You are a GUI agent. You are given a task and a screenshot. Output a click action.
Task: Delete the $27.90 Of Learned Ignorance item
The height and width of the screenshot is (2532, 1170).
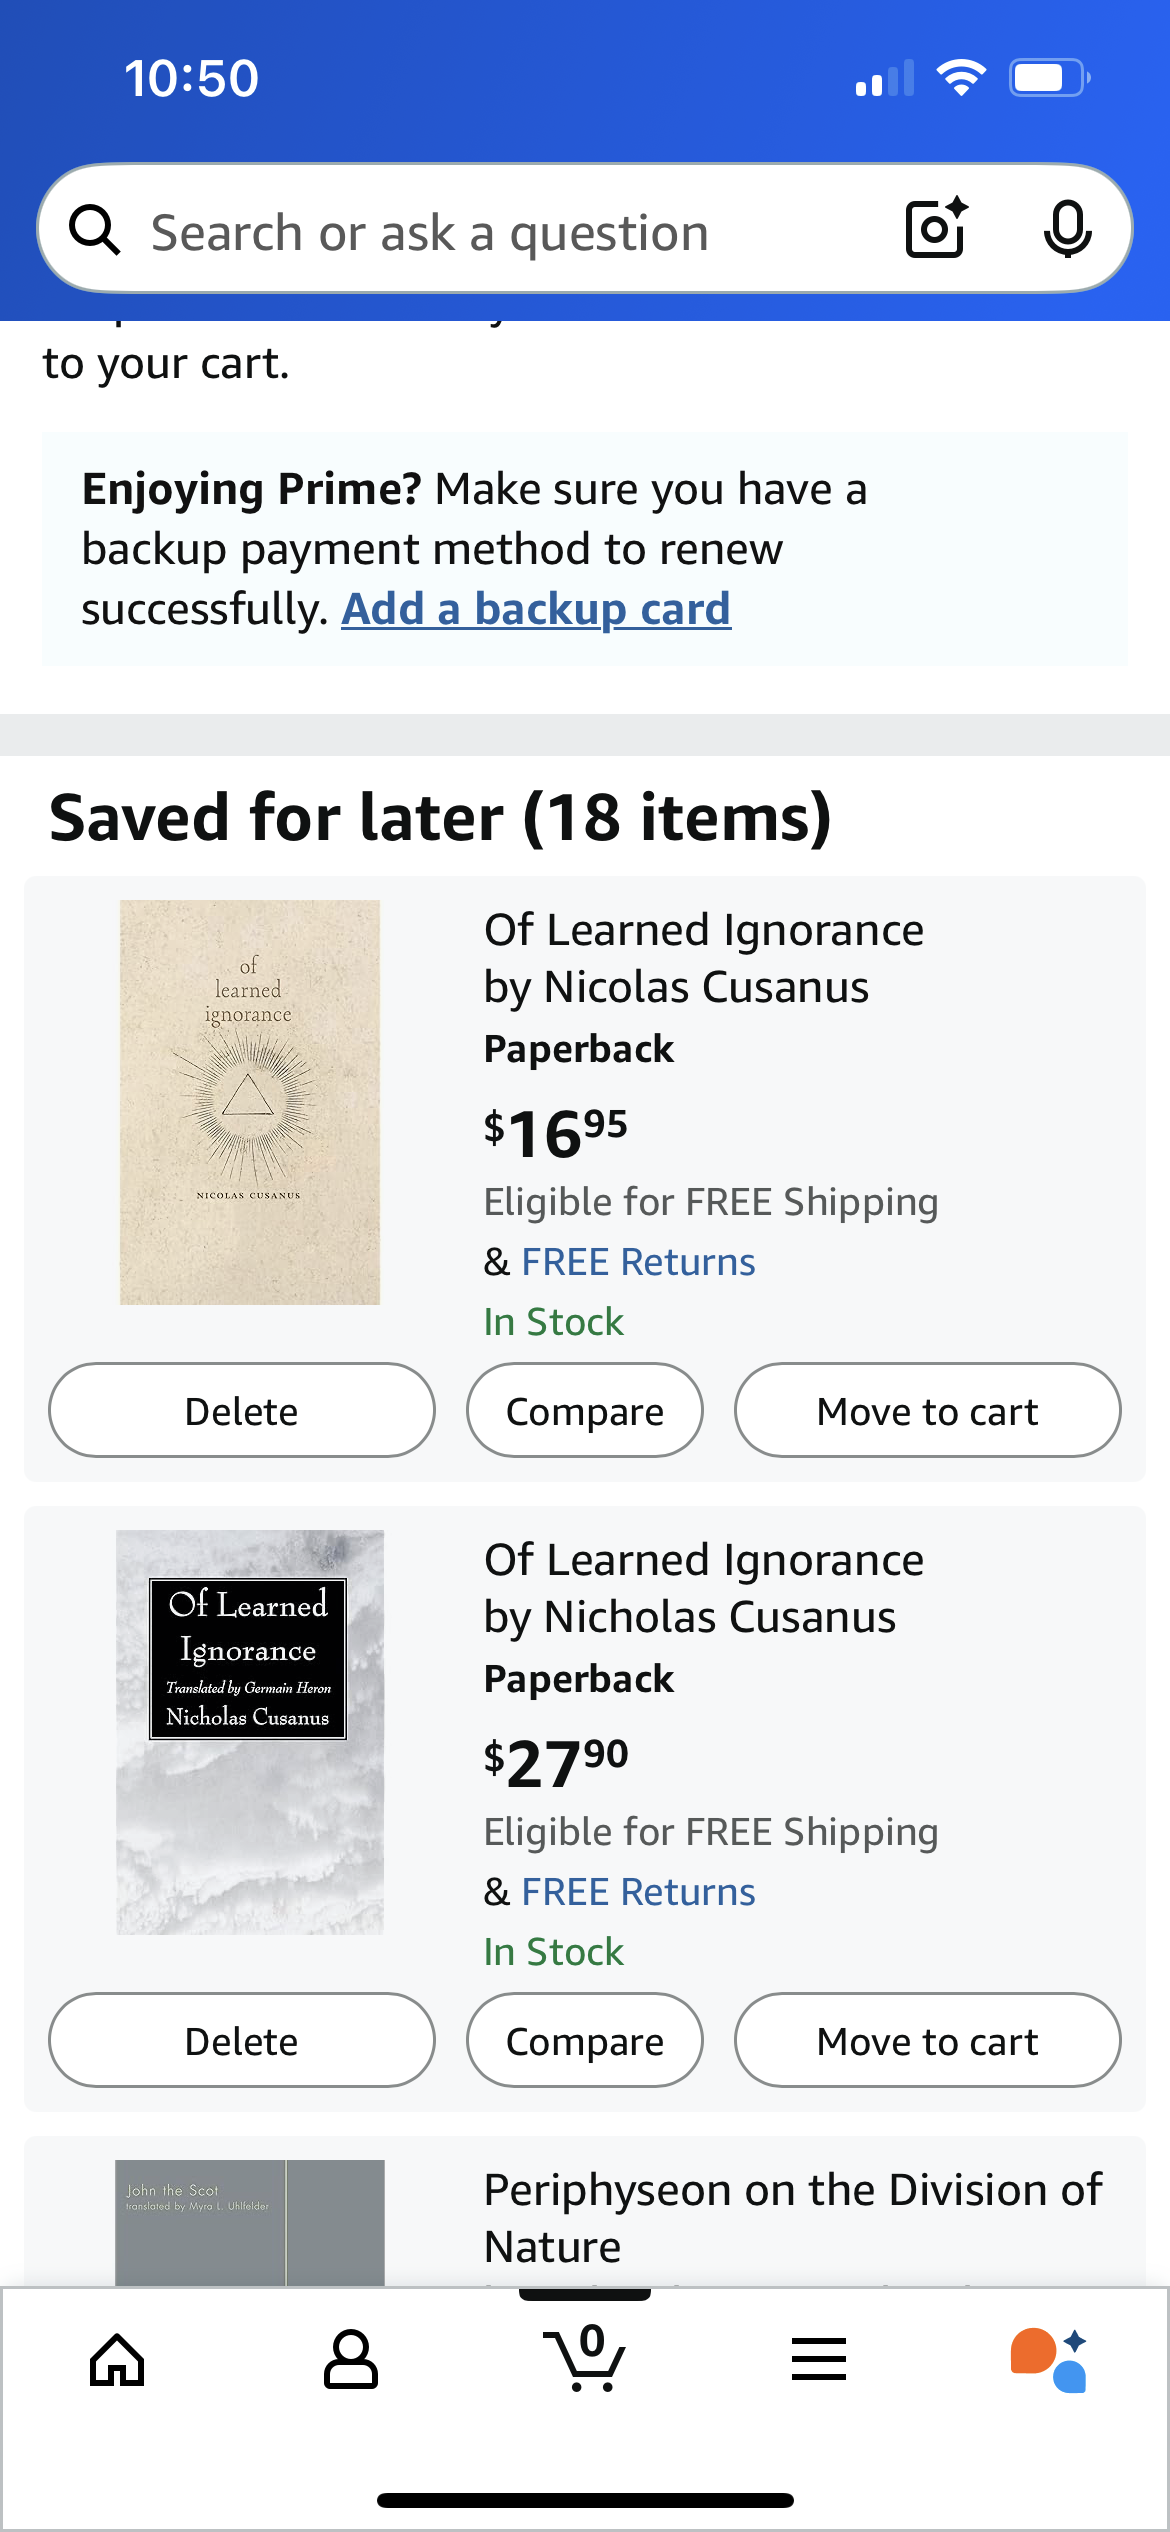pos(242,2040)
